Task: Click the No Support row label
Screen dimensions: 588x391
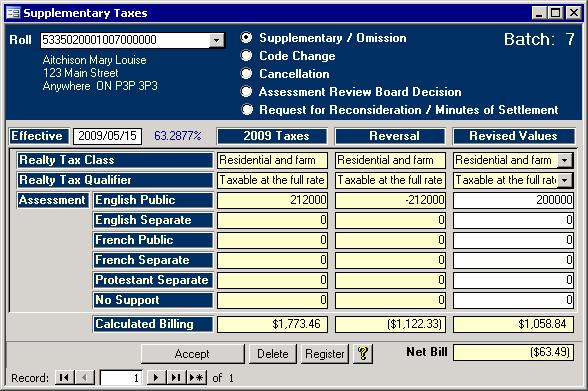Action: (x=153, y=300)
